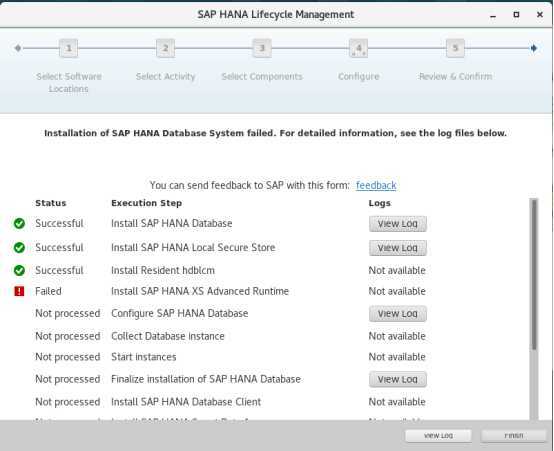View Log for Install SAP HANA Database
This screenshot has width=554, height=451.
398,224
